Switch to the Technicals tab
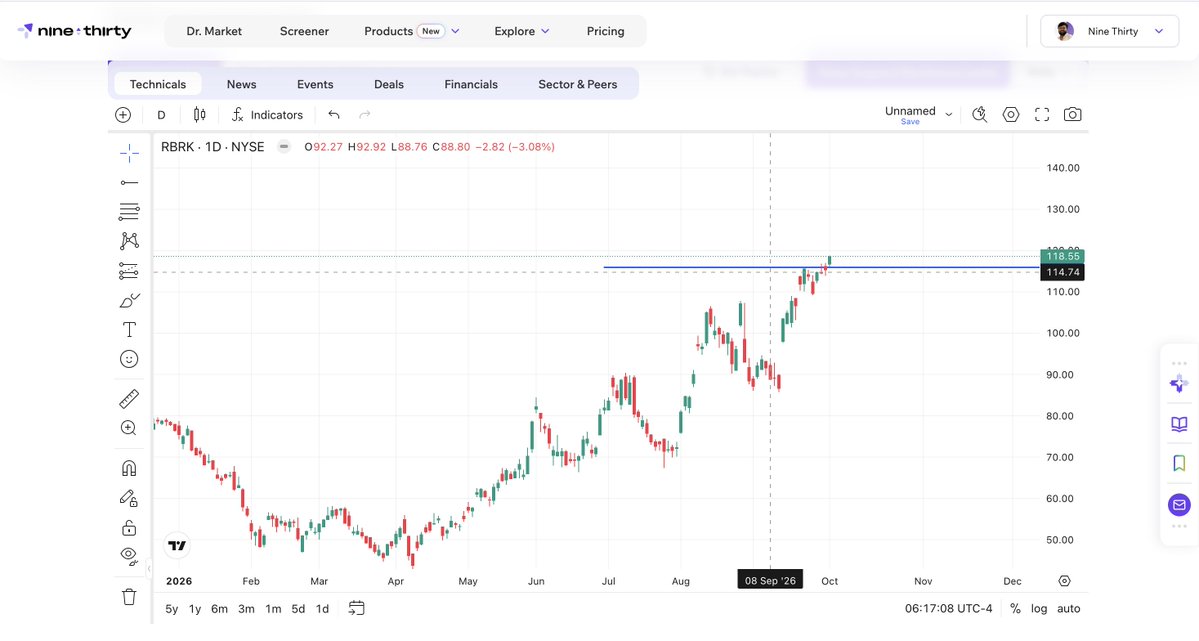Viewport: 1199px width, 641px height. point(158,84)
